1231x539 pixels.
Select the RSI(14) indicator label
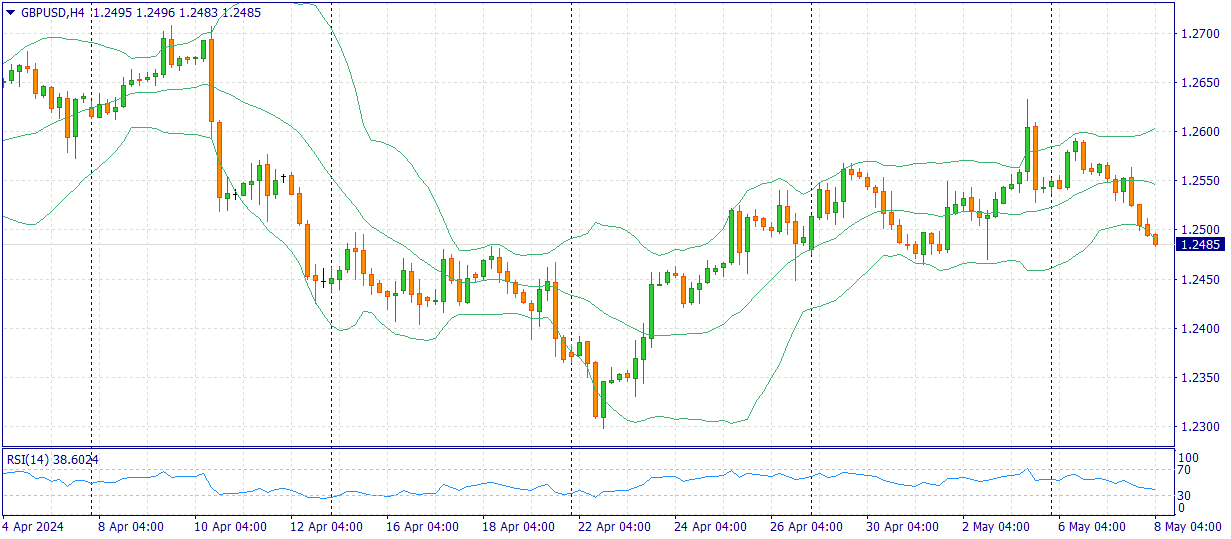(x=53, y=458)
